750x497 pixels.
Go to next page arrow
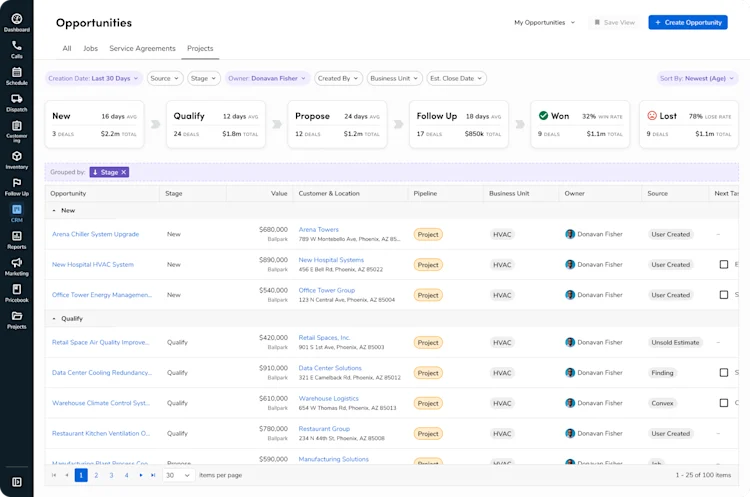(x=141, y=475)
